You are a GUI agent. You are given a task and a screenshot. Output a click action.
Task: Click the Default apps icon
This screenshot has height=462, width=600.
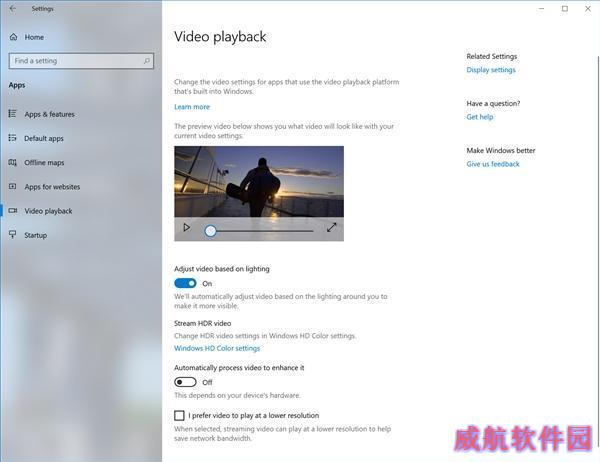tap(13, 138)
